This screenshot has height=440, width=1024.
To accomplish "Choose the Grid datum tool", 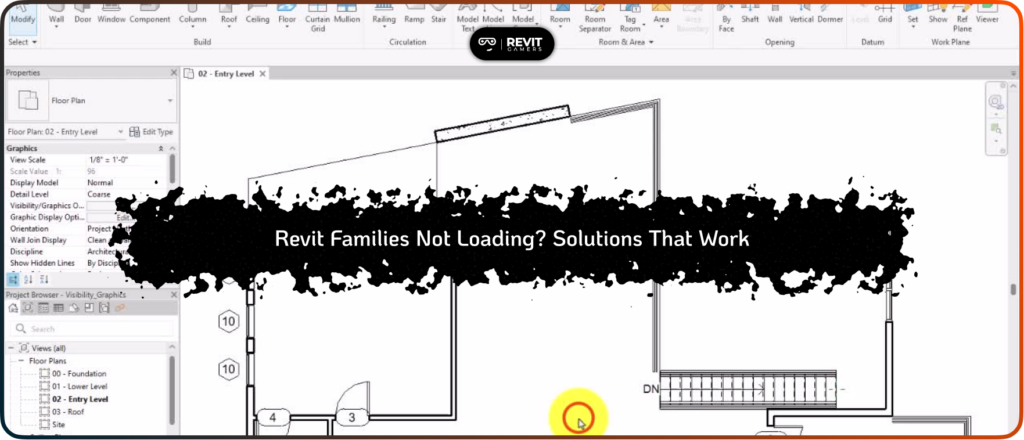I will coord(885,14).
